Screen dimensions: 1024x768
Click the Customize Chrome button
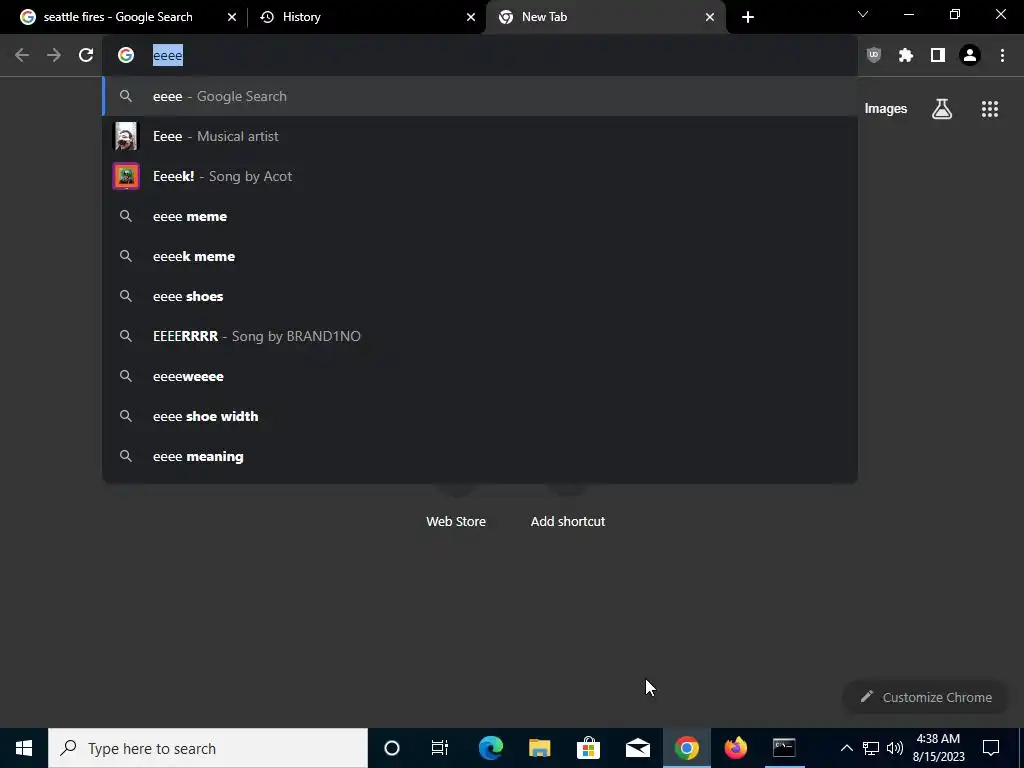[x=926, y=697]
